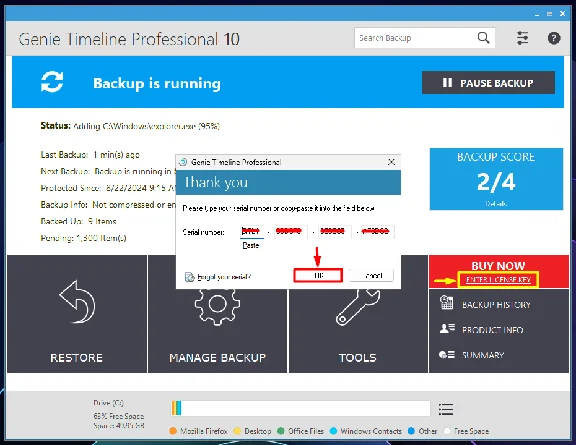
Task: Maximize the Genie Timeline window
Action: tap(550, 14)
